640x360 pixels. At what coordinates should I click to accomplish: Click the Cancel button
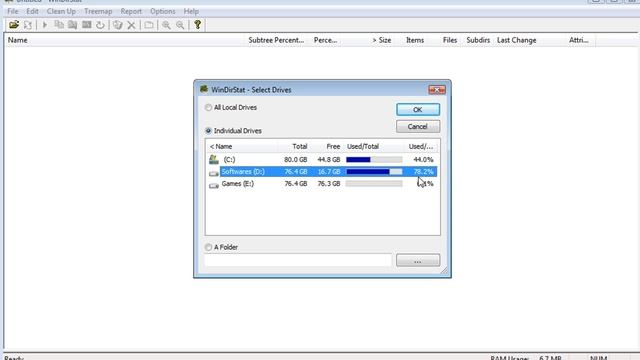click(418, 127)
